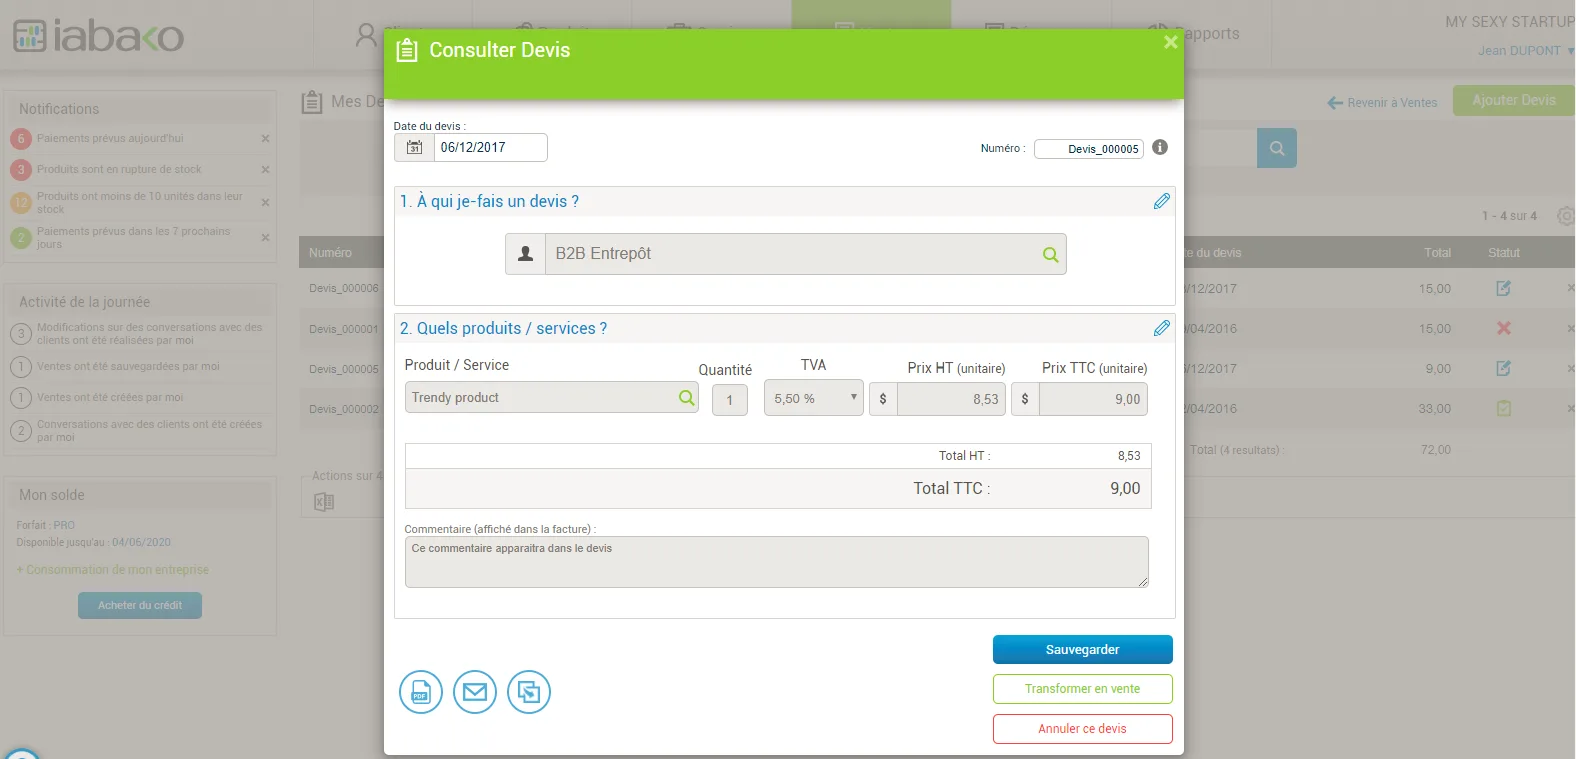The image size is (1576, 759).
Task: Click the Commentaire text area
Action: coord(776,562)
